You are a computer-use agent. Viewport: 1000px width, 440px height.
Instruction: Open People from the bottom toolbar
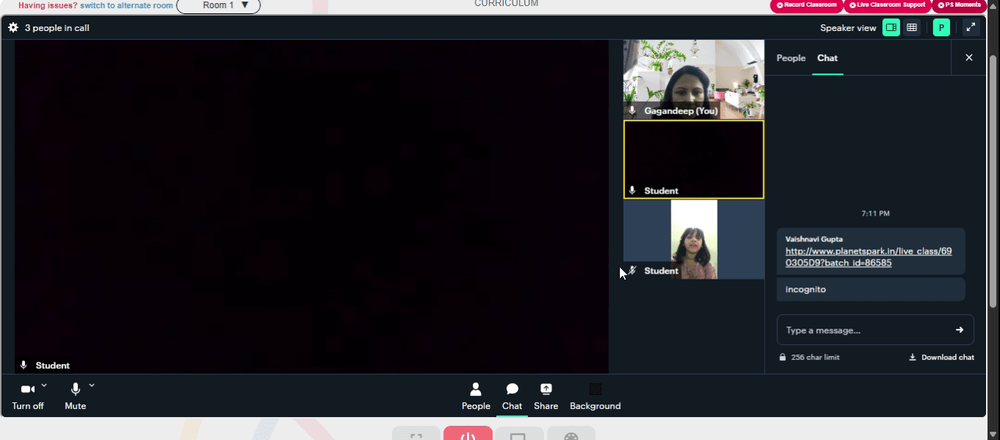[476, 396]
